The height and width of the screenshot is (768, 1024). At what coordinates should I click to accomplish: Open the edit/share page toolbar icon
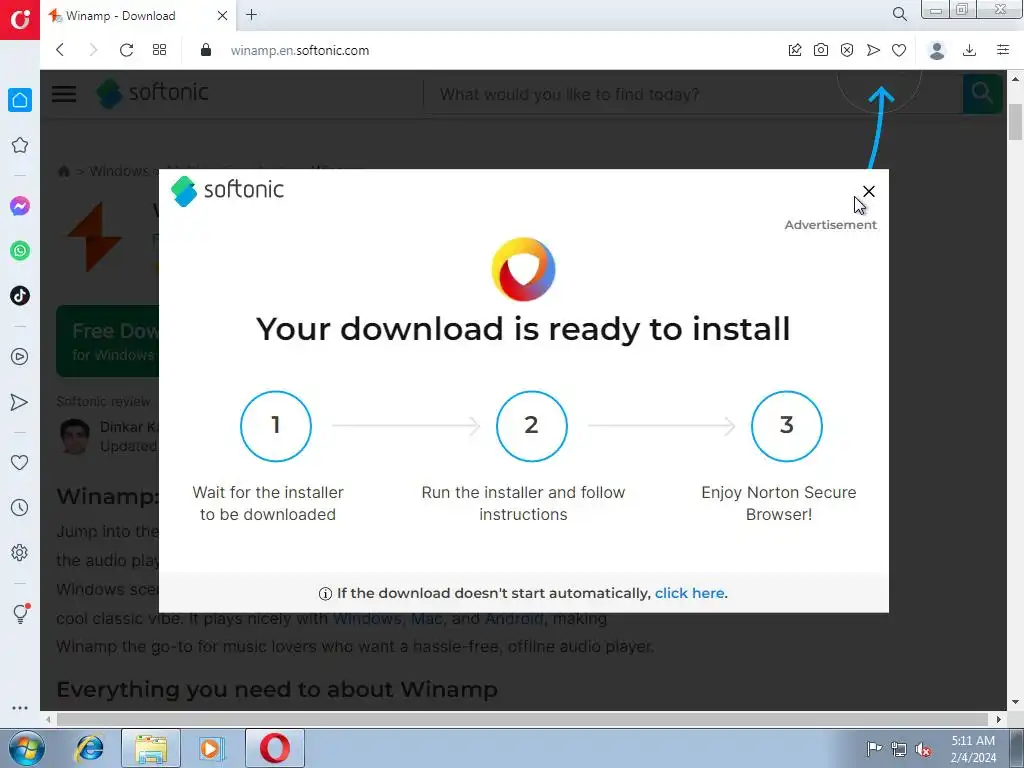click(795, 50)
